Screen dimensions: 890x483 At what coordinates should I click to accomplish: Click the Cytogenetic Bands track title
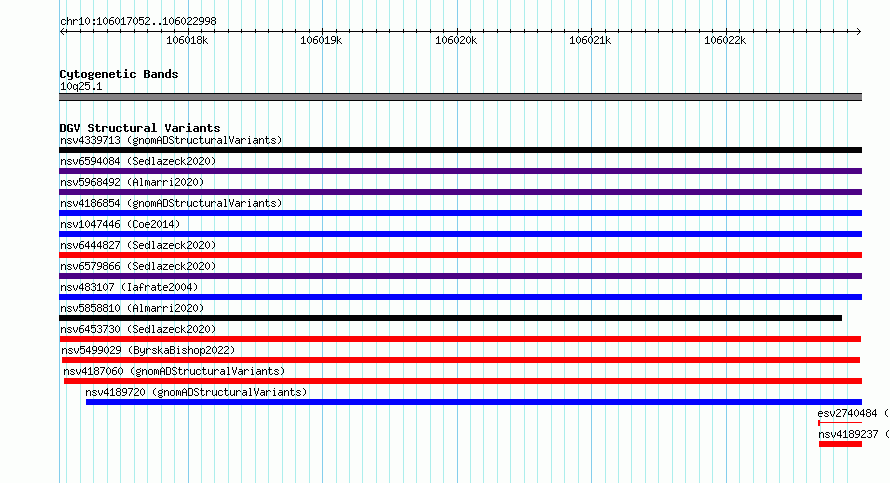pos(119,74)
